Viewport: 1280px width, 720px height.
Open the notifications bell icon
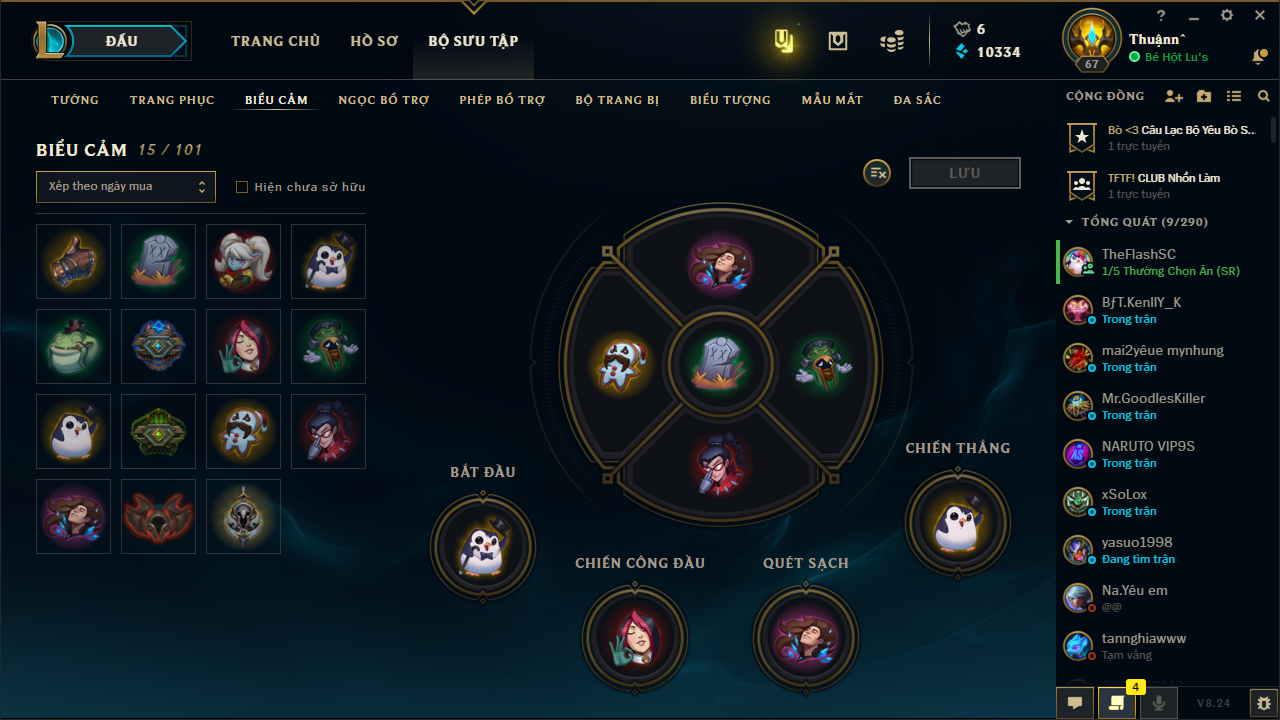tap(1259, 57)
